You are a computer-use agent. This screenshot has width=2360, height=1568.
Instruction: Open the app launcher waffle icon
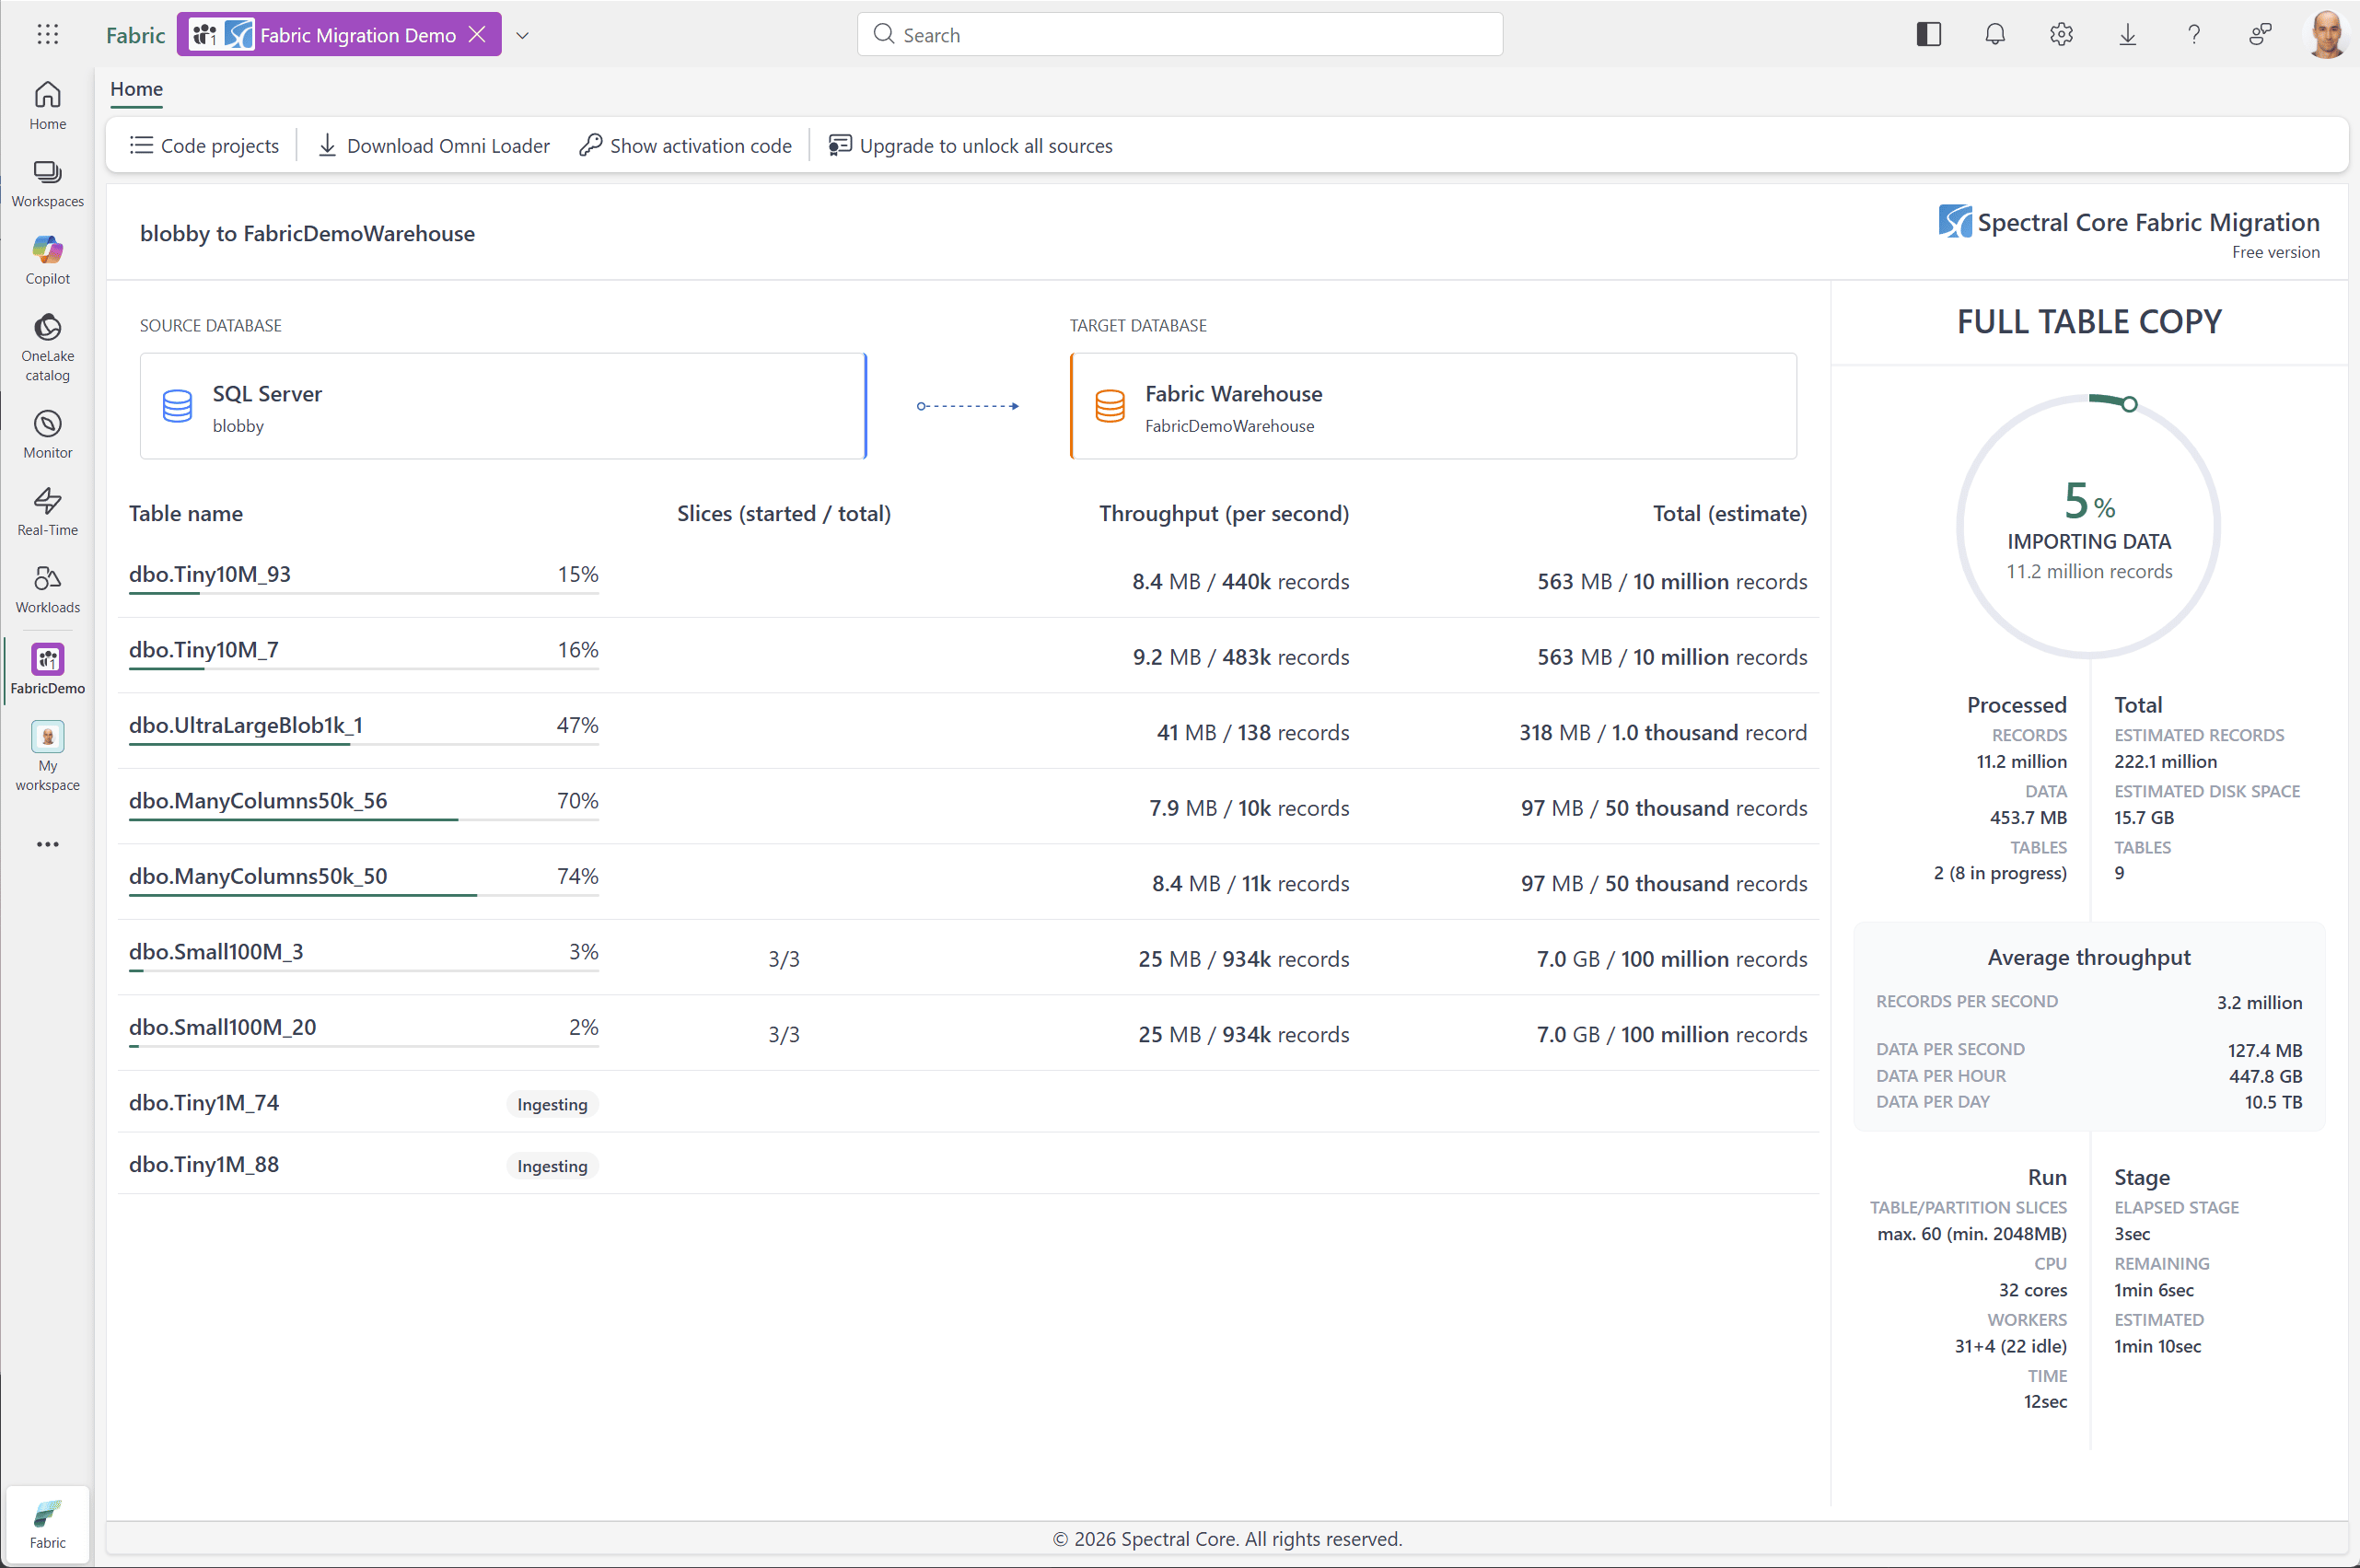(x=47, y=35)
